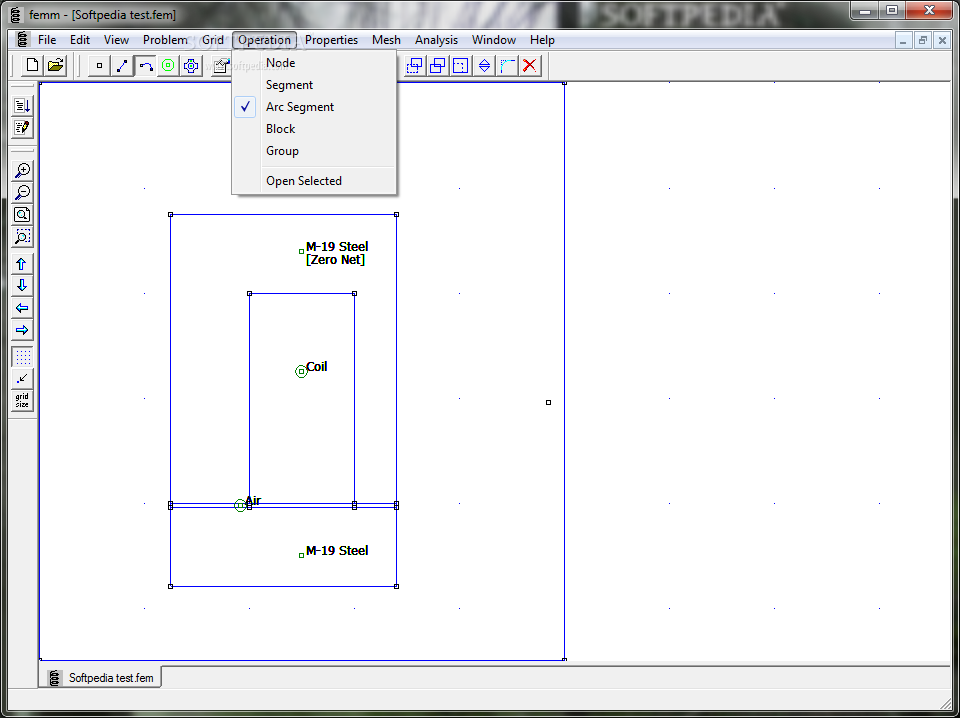960x718 pixels.
Task: Restore the inner document window
Action: click(923, 40)
